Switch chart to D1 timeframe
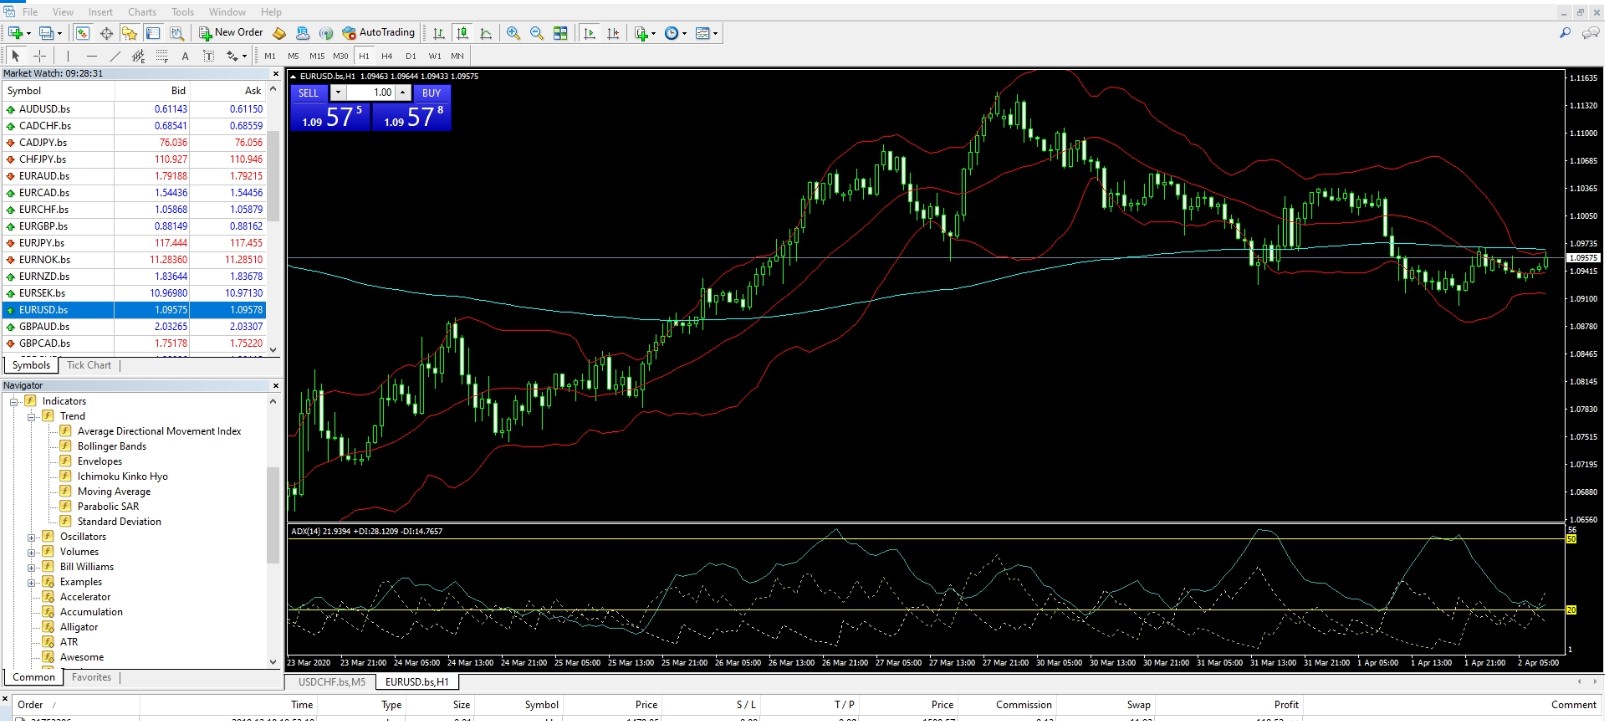This screenshot has height=721, width=1605. 411,56
